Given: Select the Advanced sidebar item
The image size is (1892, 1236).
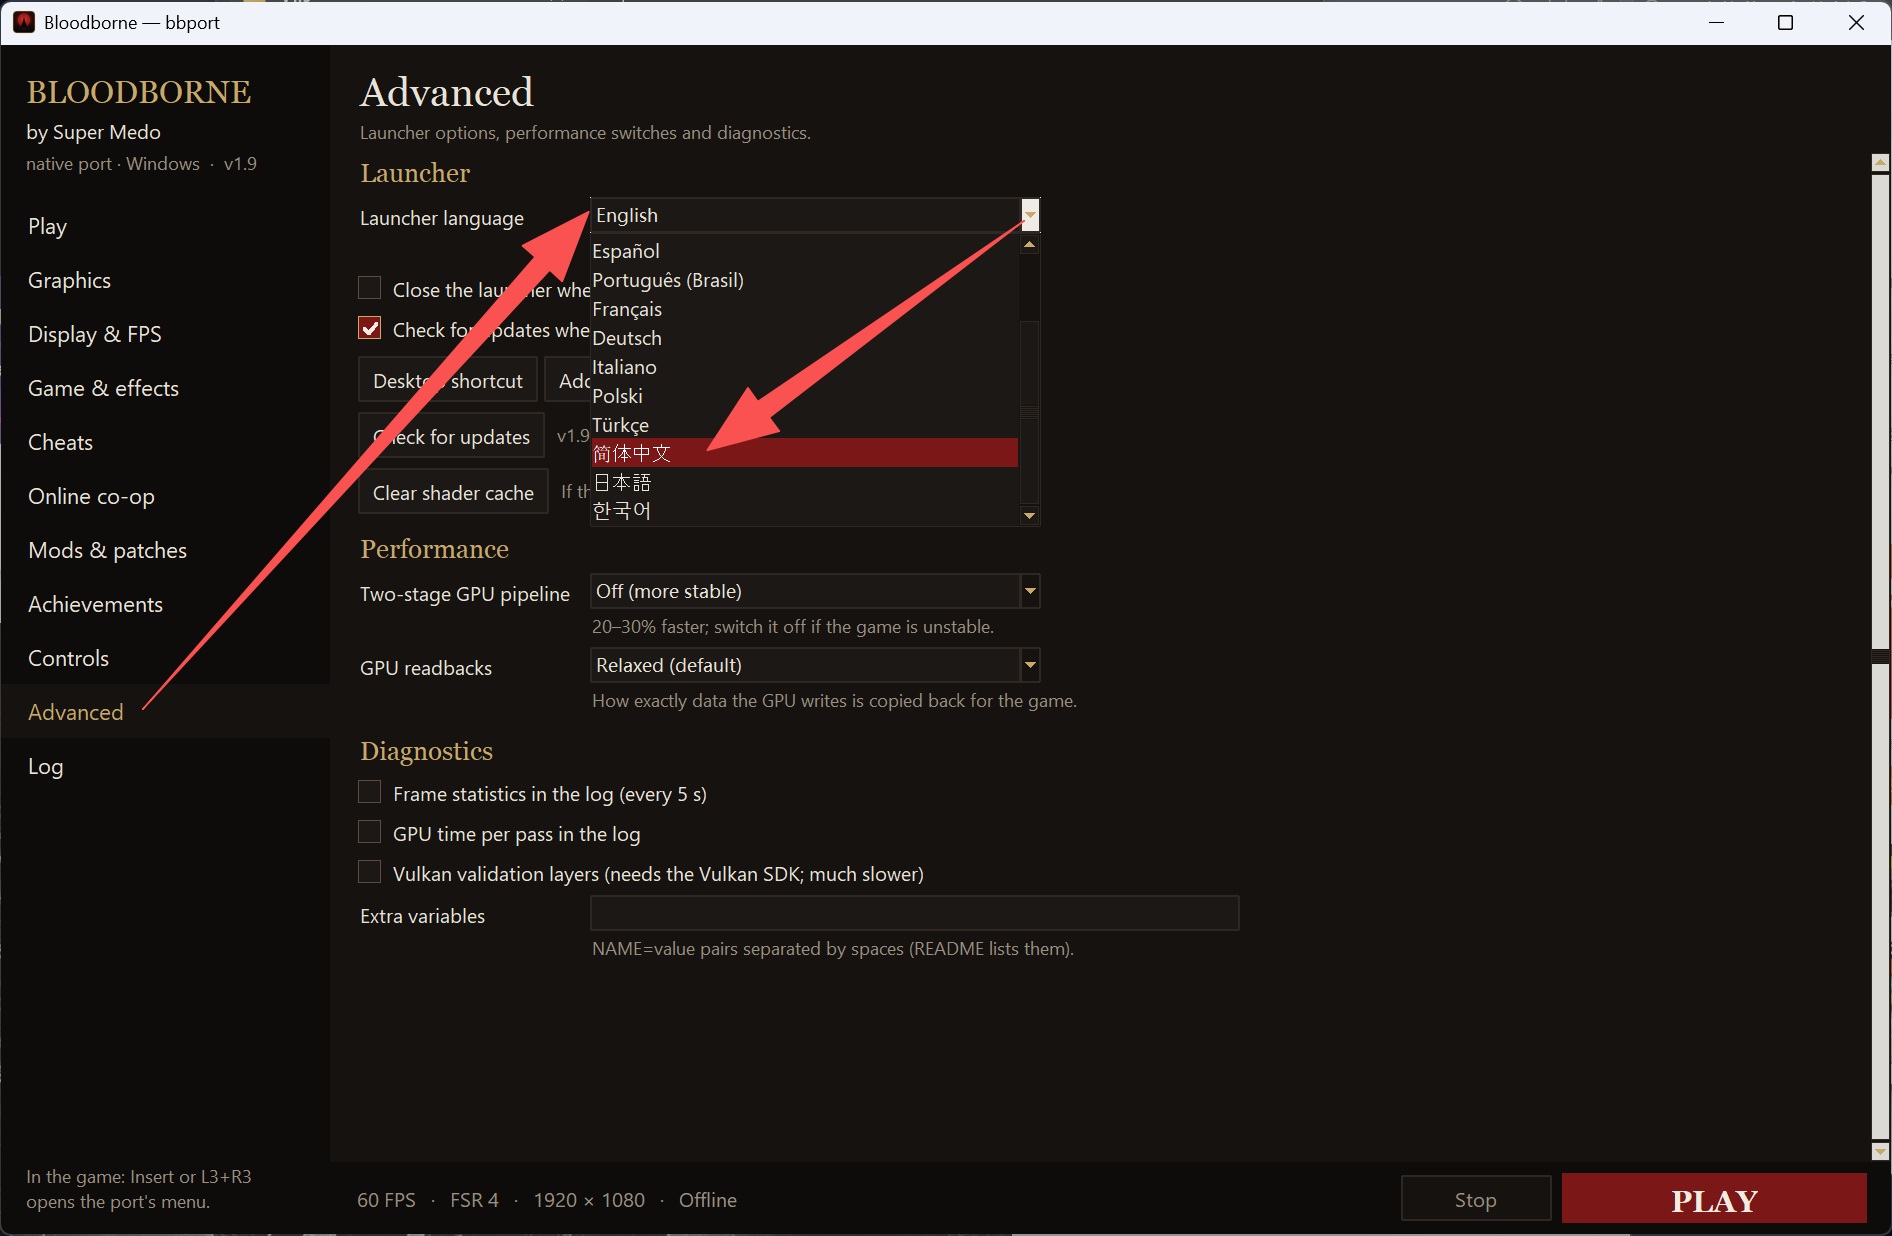Looking at the screenshot, I should coord(165,712).
